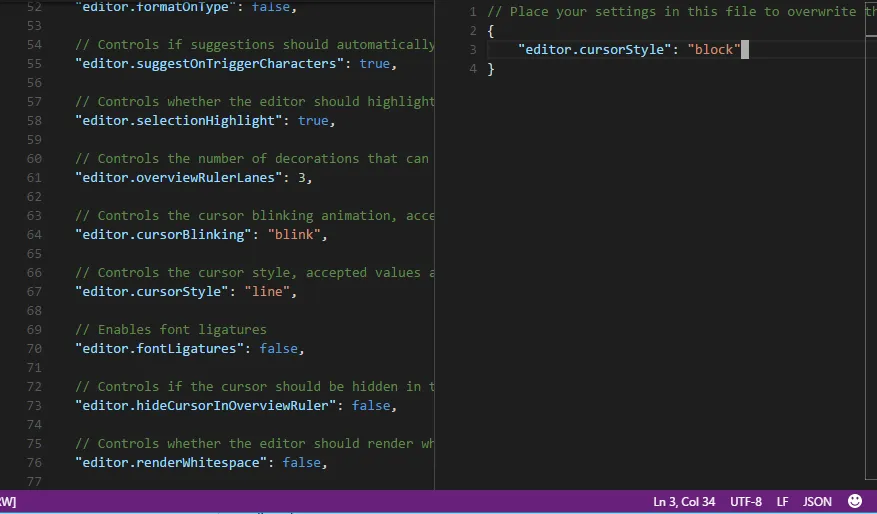Image resolution: width=877 pixels, height=514 pixels.
Task: Change end-of-line sequence via LF indicator
Action: coord(782,501)
